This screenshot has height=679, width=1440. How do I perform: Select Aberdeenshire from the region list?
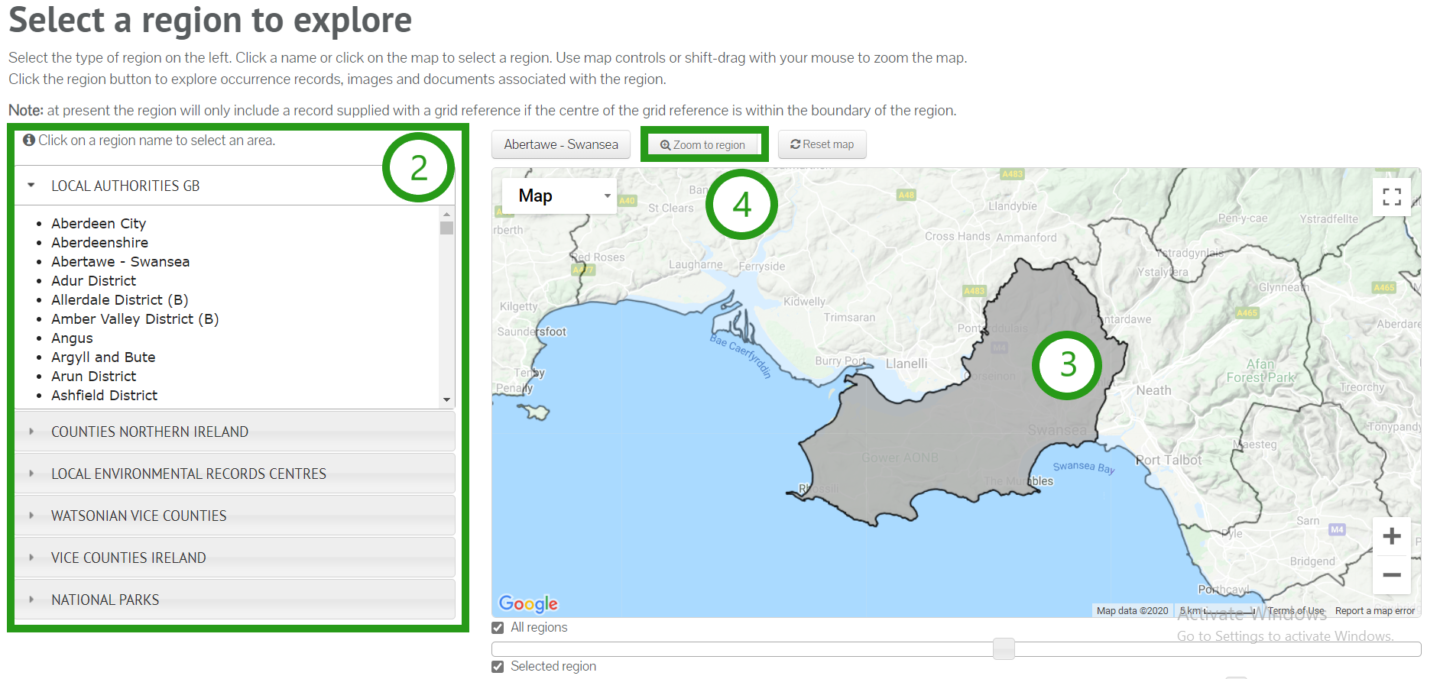[x=99, y=242]
